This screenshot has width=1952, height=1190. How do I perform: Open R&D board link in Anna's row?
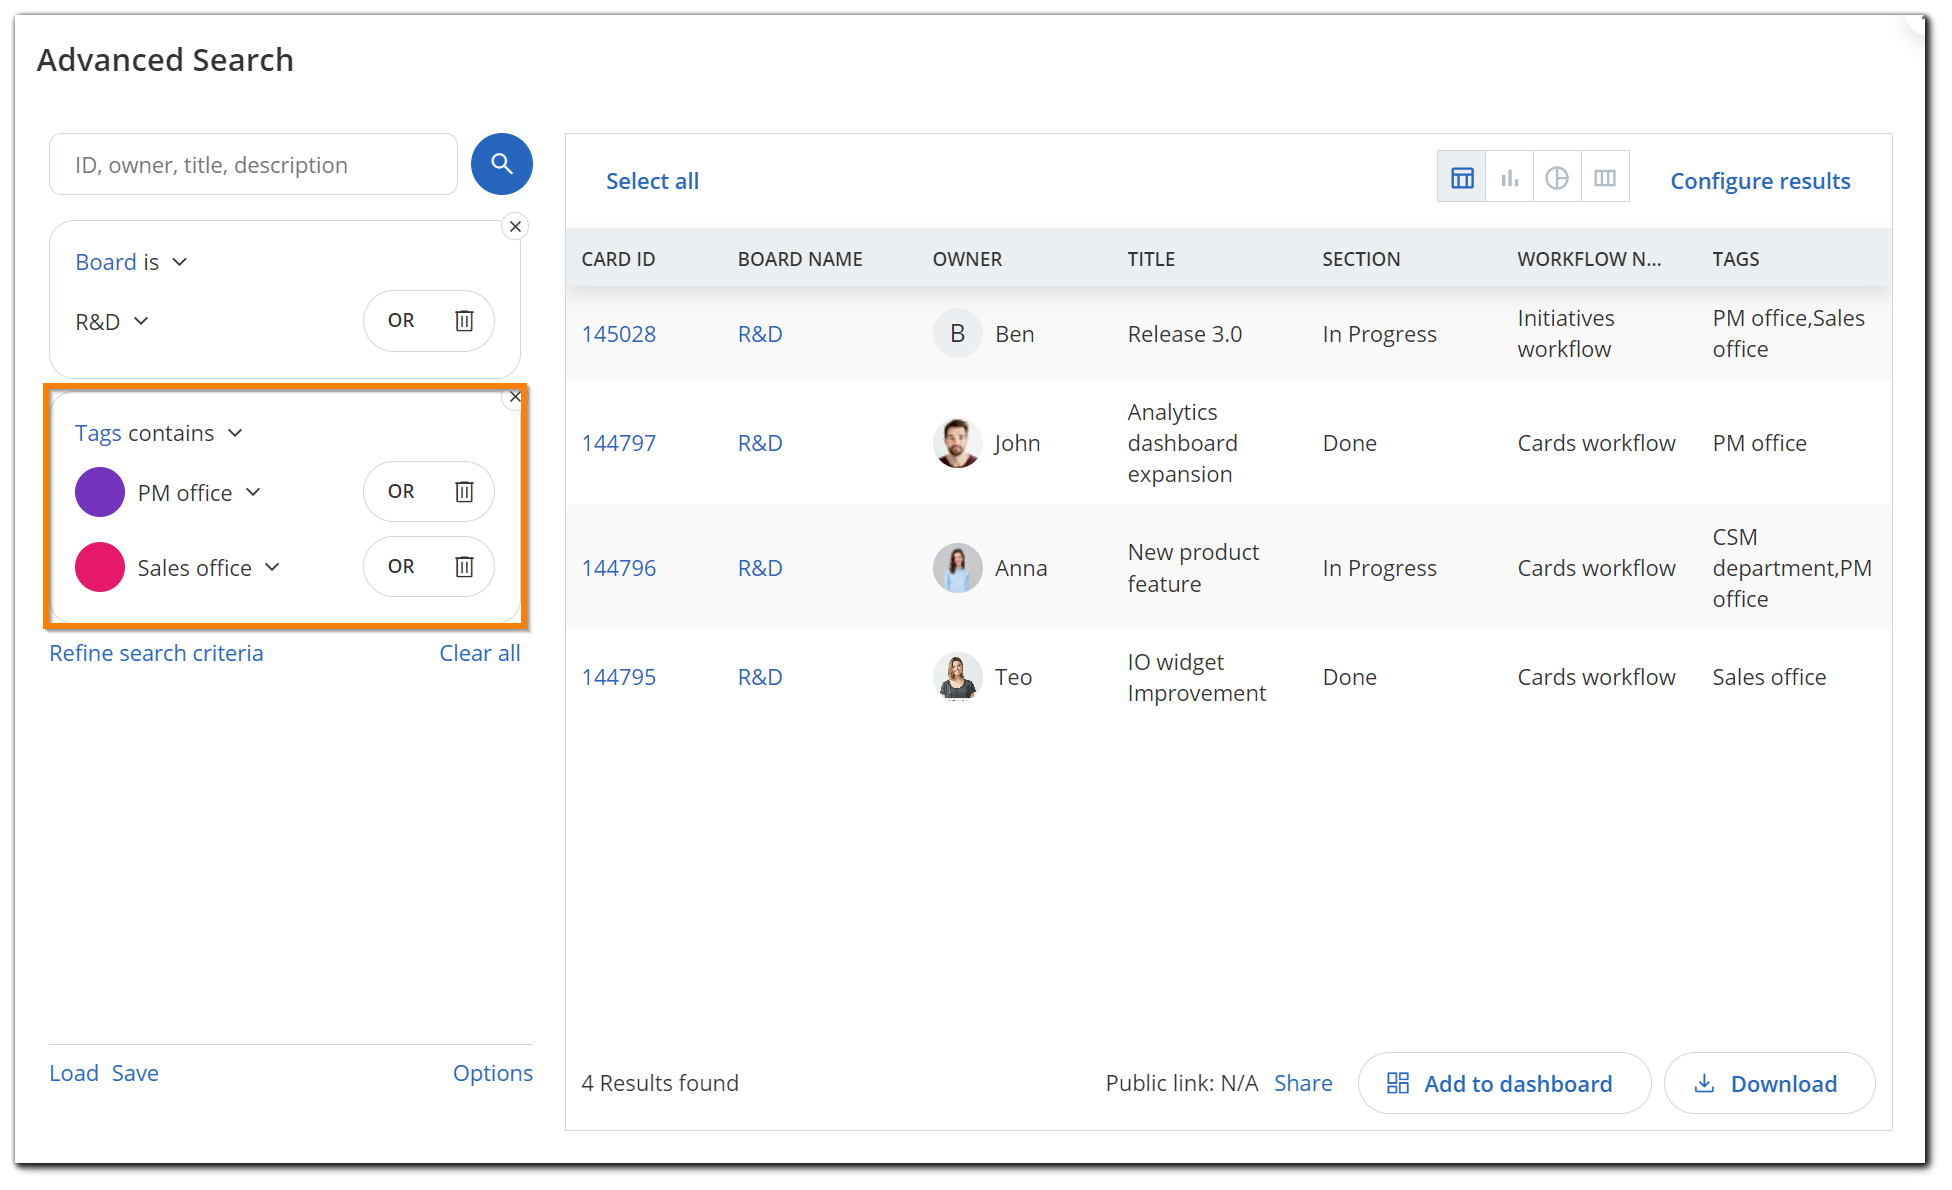click(760, 568)
